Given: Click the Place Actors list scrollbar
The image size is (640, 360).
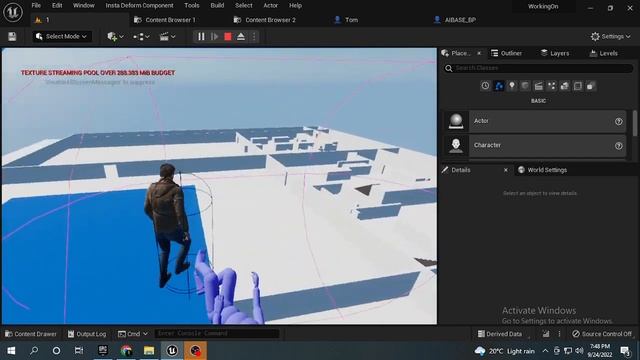Looking at the screenshot, I should tap(635, 123).
